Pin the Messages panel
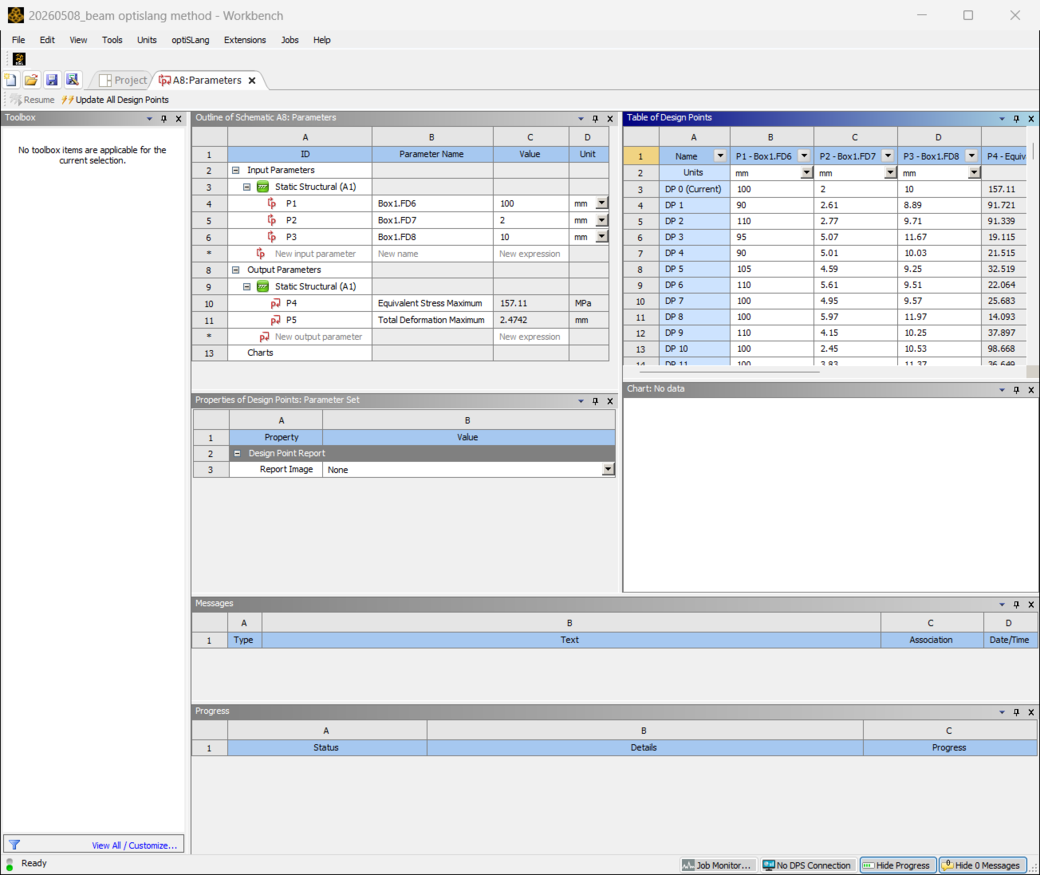 point(1016,604)
